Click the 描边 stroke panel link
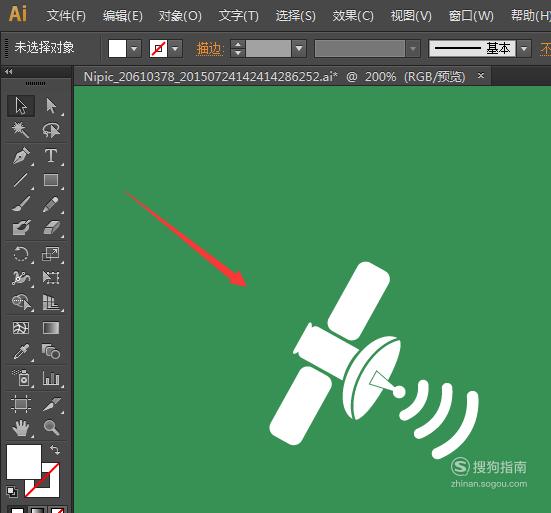551x513 pixels. (209, 48)
